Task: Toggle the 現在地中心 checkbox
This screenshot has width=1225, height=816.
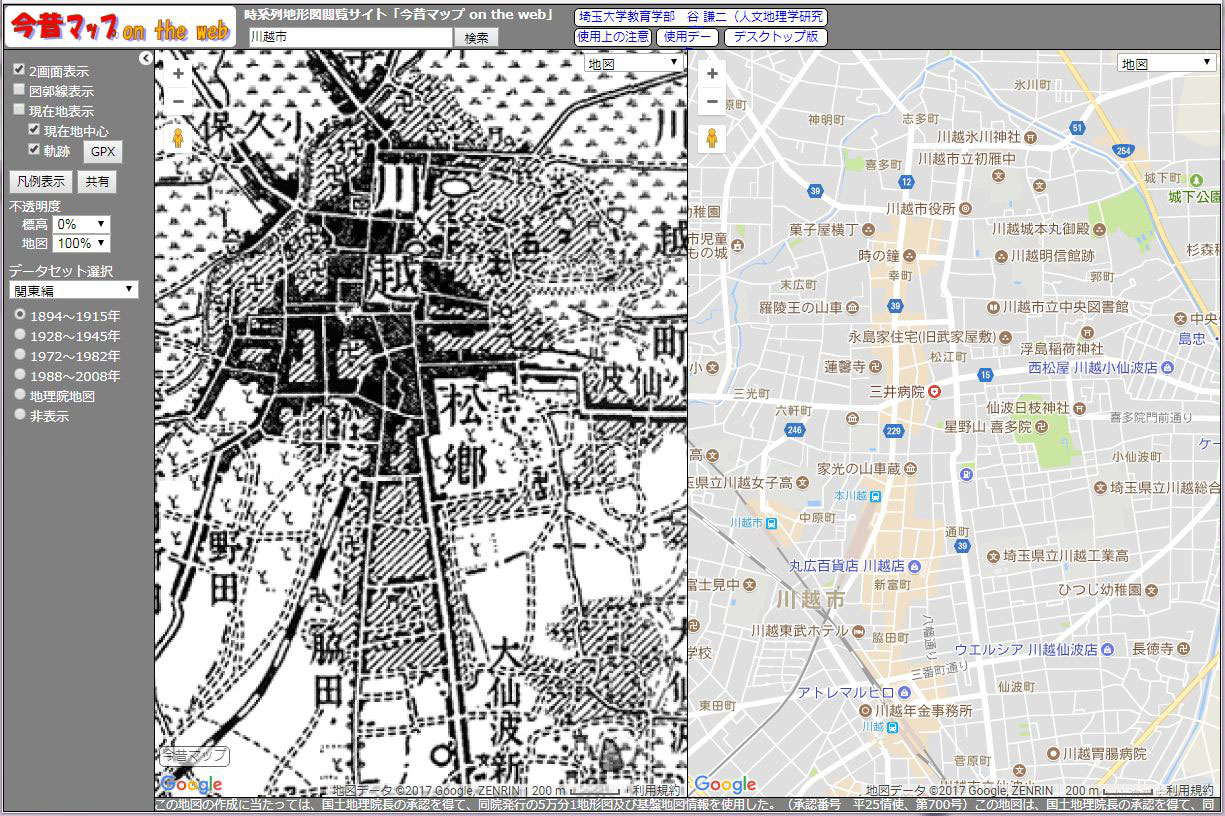Action: pos(34,130)
